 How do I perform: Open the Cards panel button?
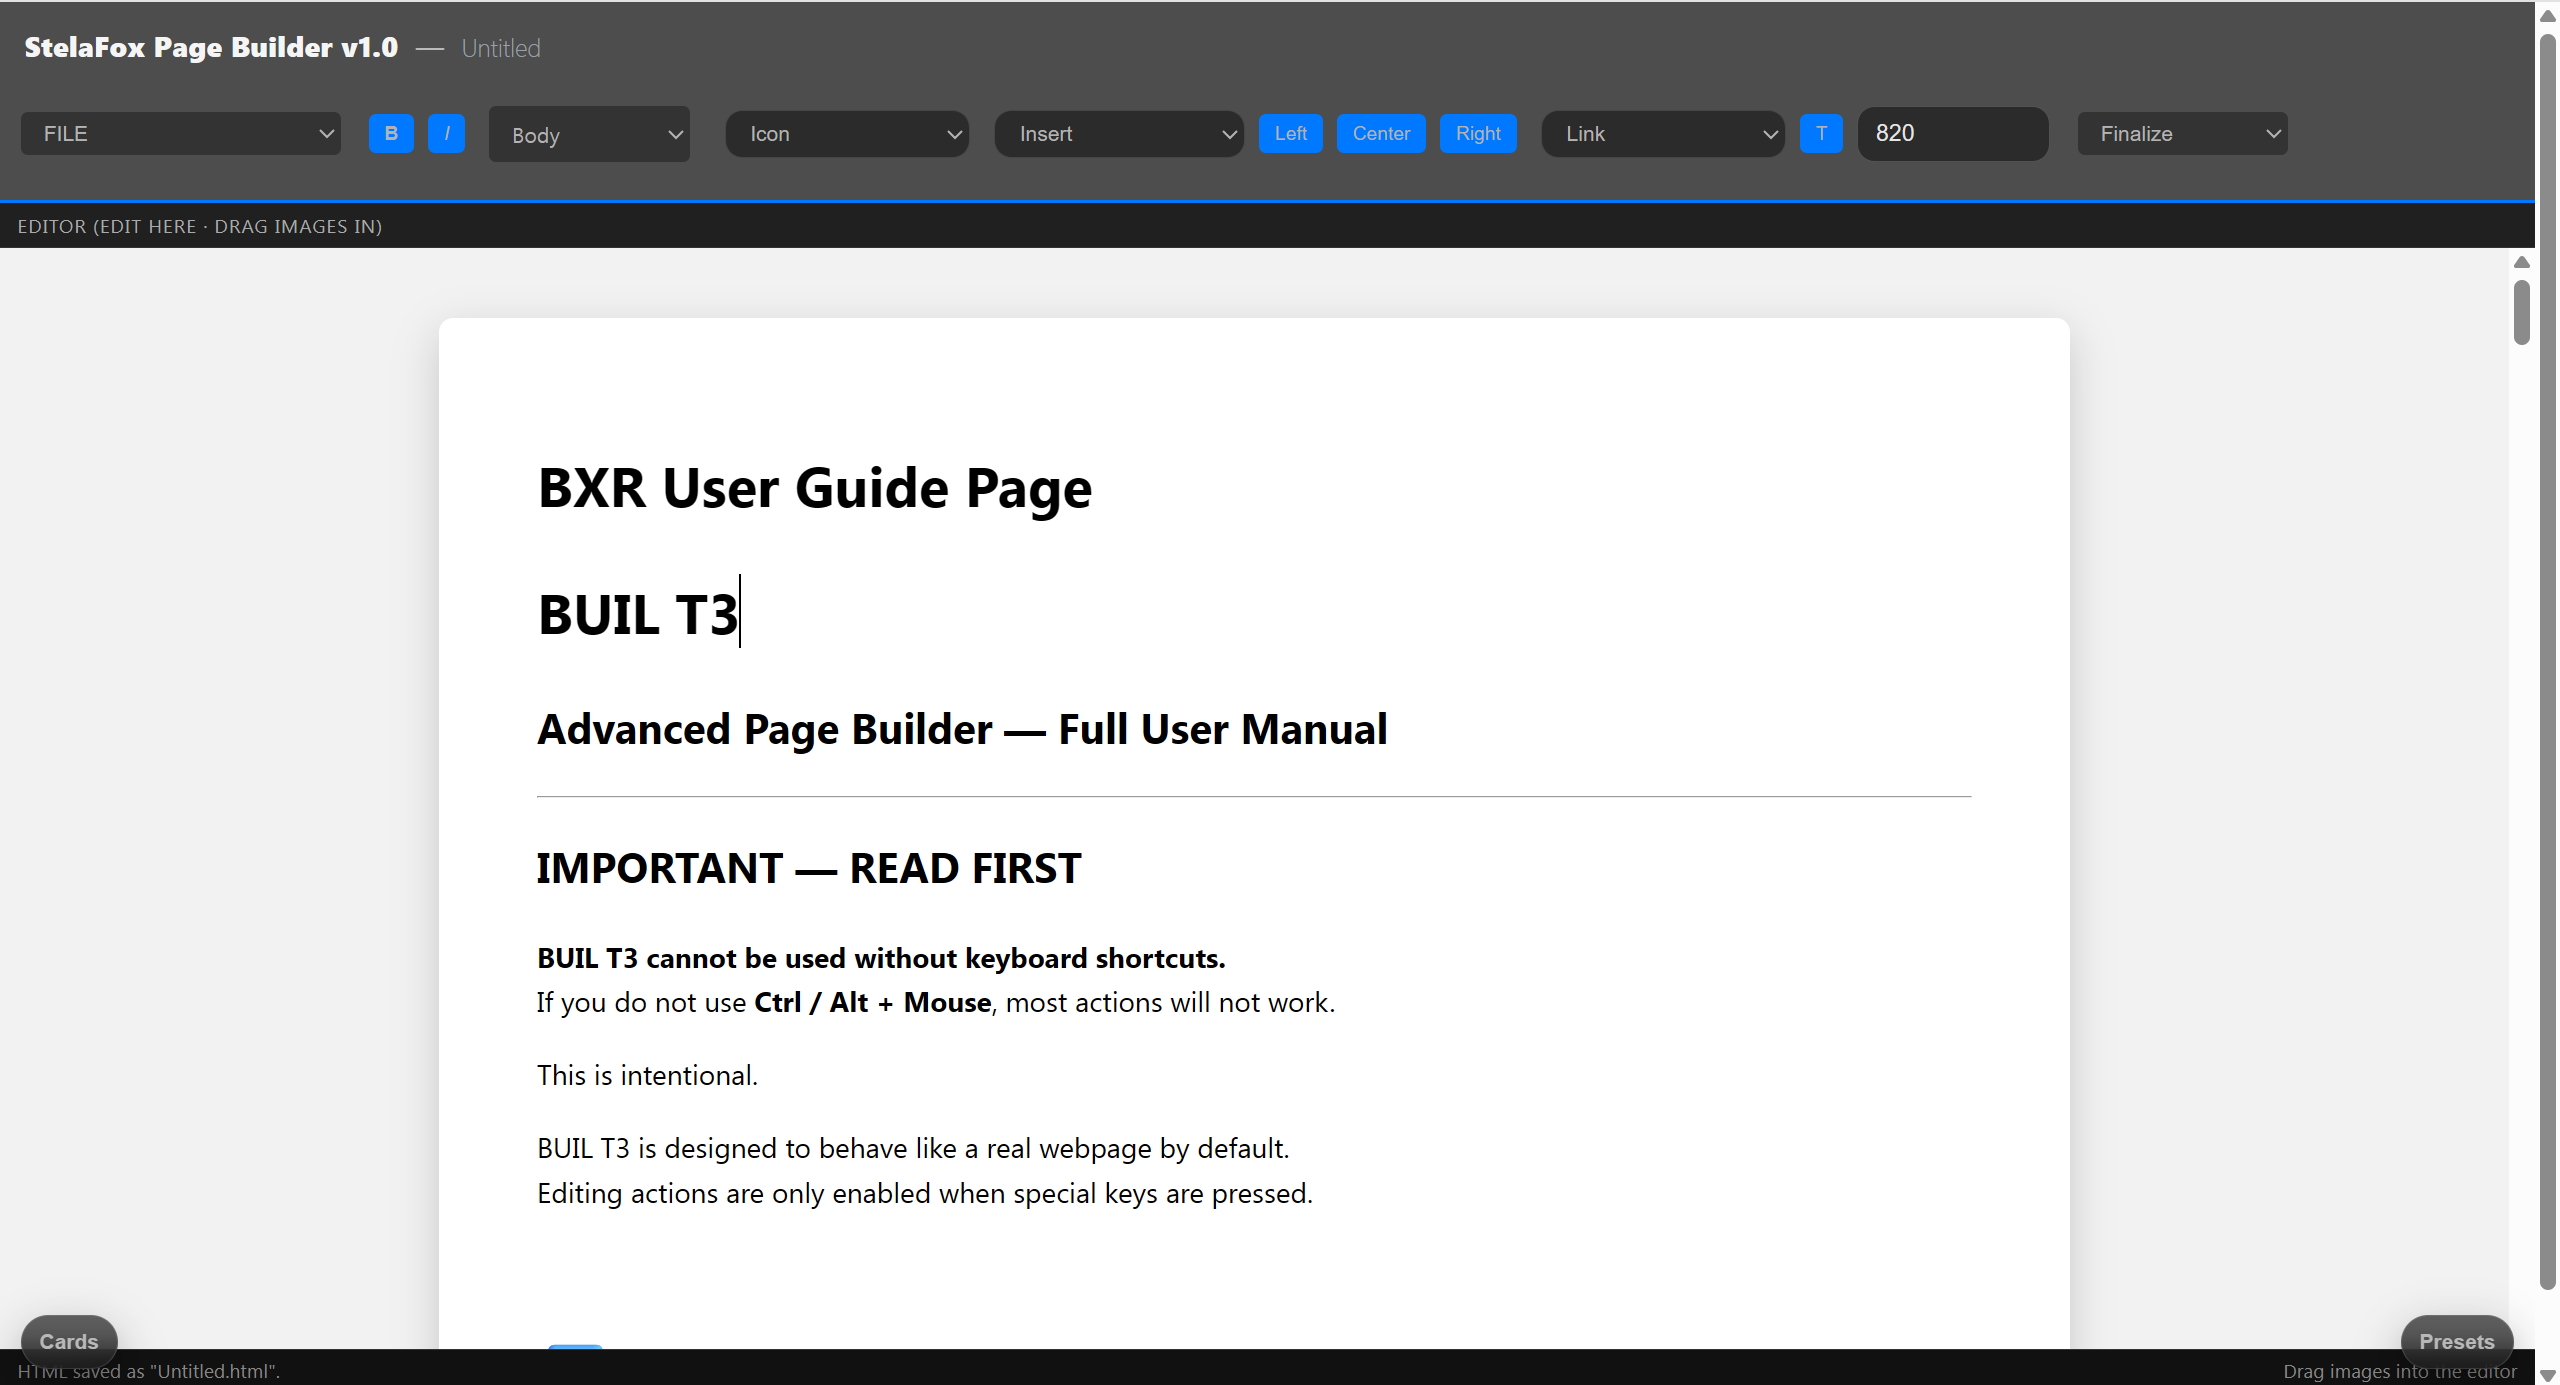69,1341
